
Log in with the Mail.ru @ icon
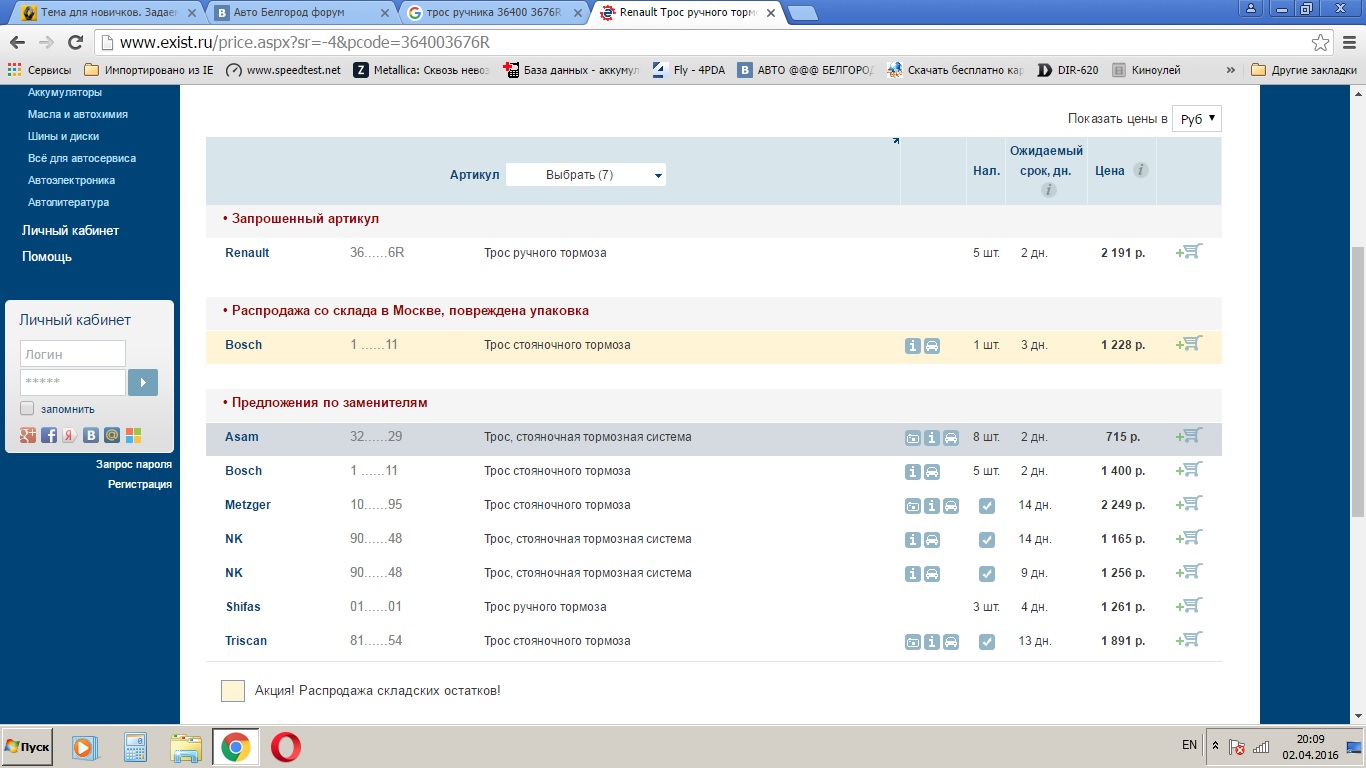click(112, 435)
